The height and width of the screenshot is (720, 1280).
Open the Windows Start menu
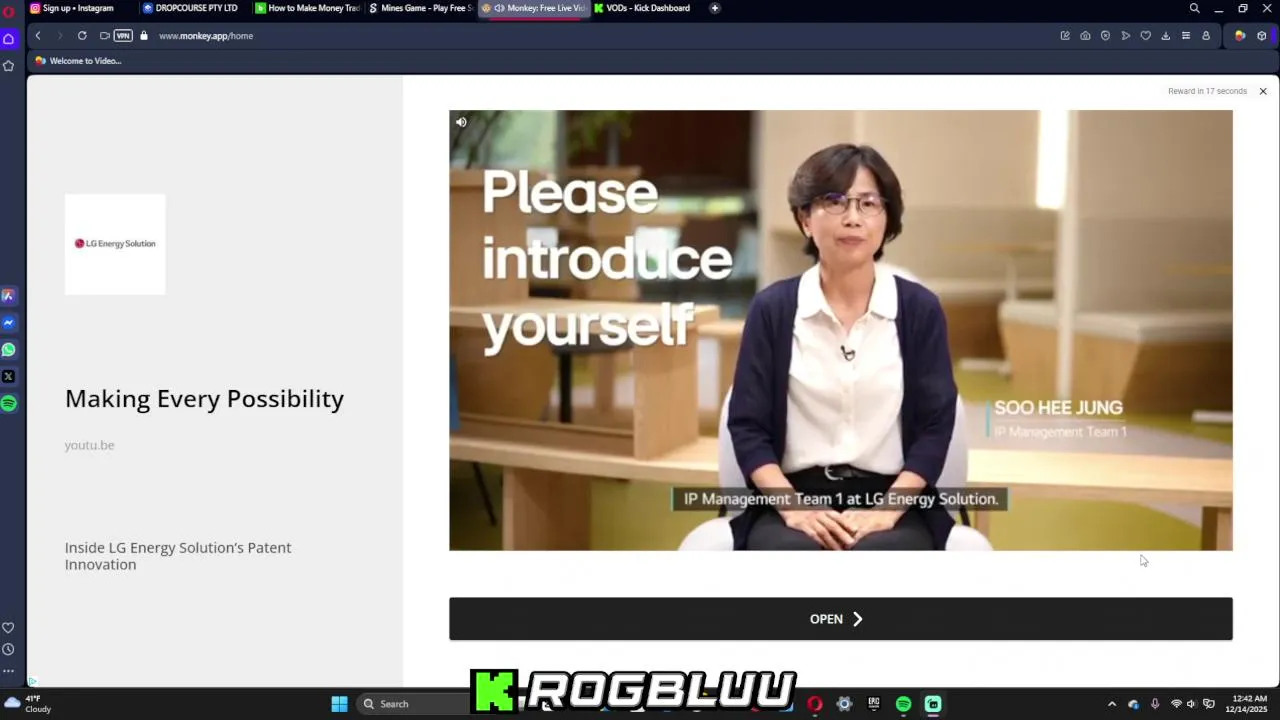(x=339, y=704)
